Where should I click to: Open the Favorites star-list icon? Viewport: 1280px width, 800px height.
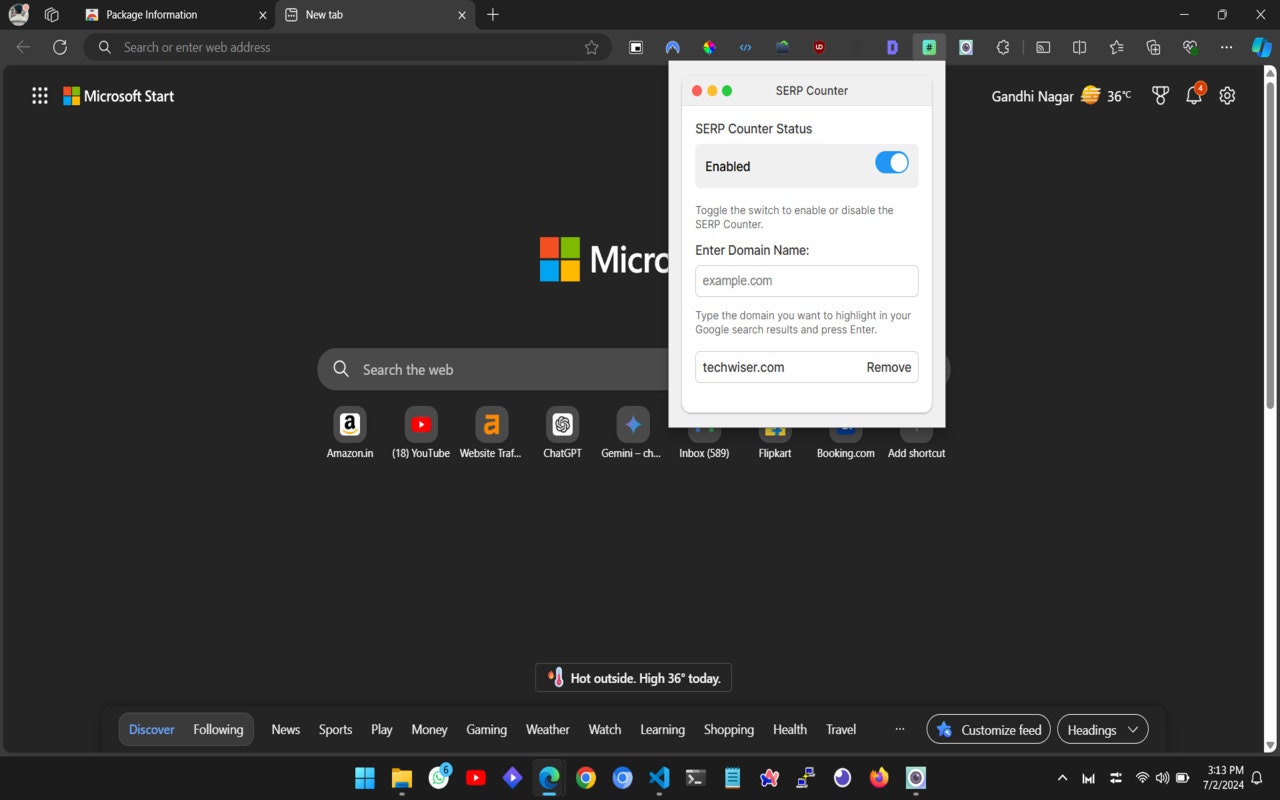click(x=1116, y=47)
